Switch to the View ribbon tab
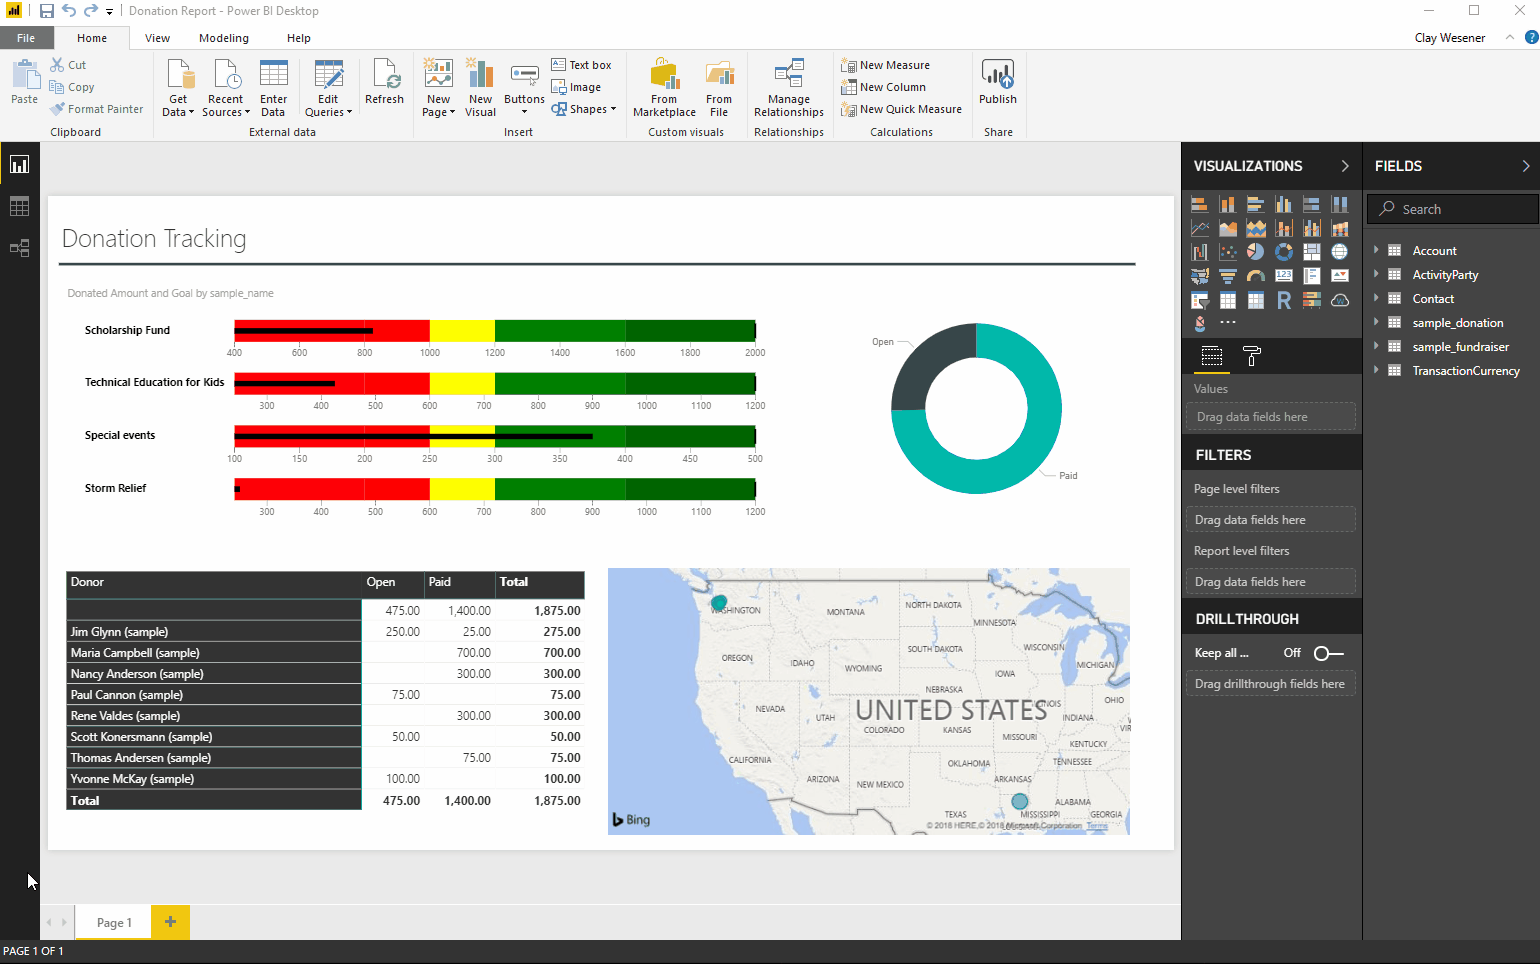 (157, 38)
